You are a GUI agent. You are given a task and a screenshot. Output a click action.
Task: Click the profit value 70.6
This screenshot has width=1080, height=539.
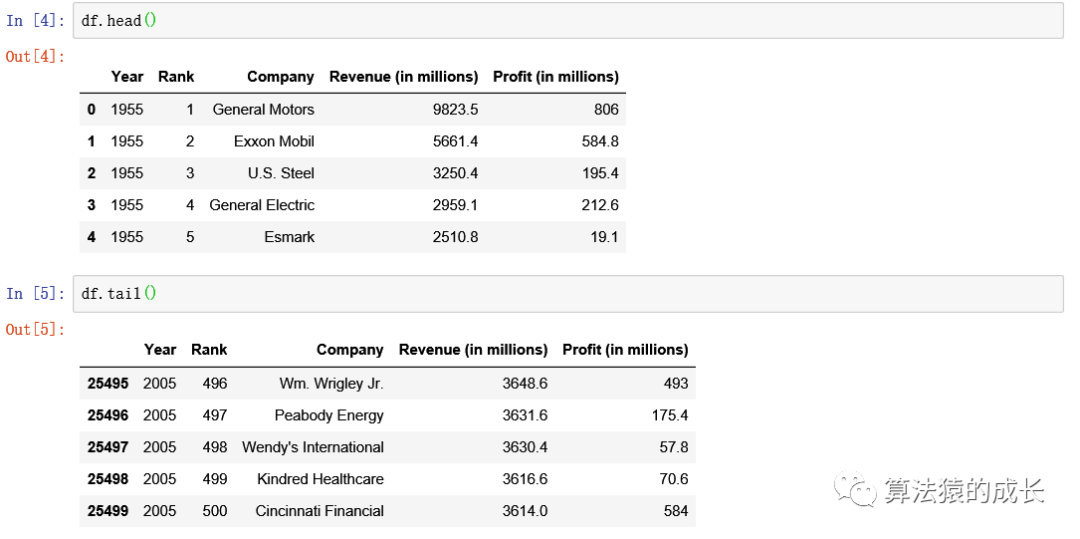pos(674,478)
